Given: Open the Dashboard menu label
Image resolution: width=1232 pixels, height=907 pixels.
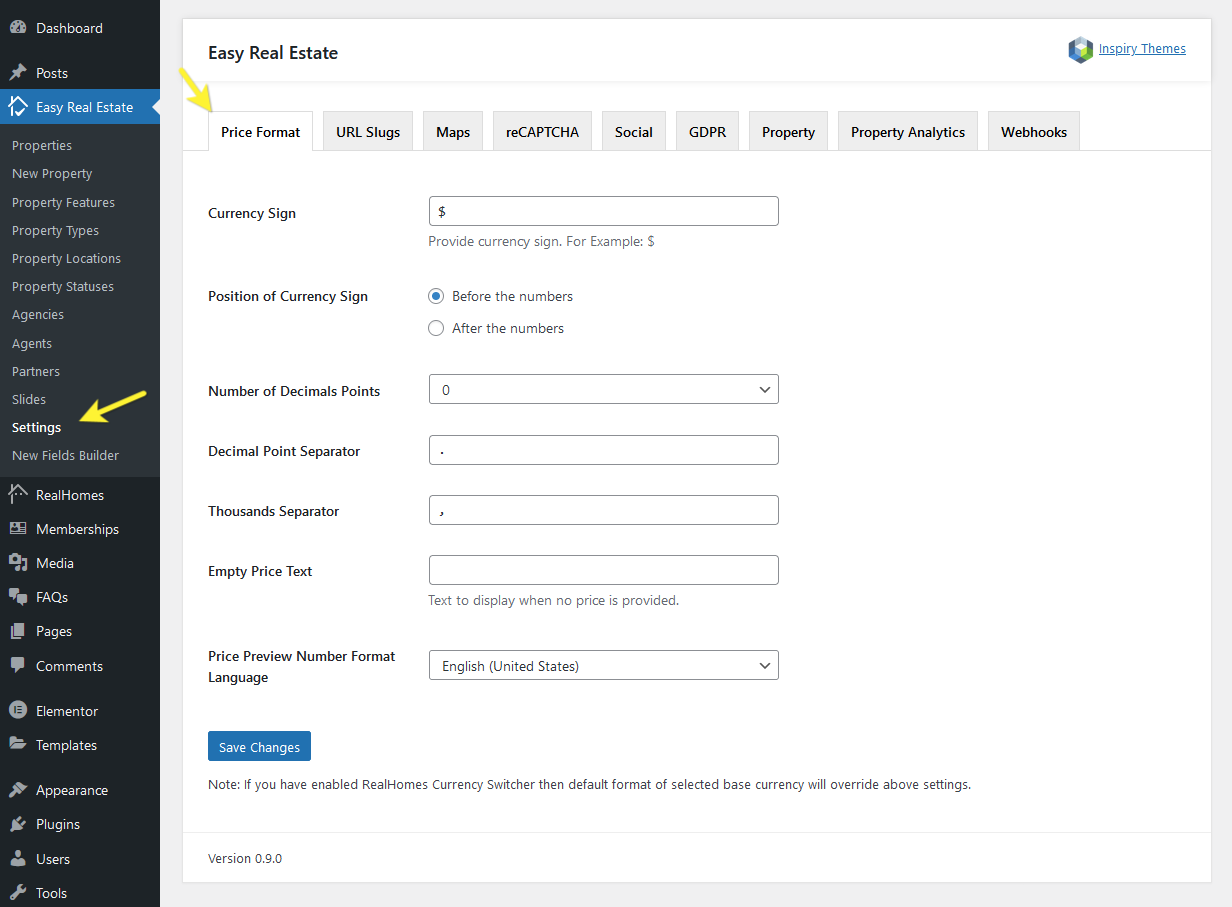Looking at the screenshot, I should tap(69, 28).
